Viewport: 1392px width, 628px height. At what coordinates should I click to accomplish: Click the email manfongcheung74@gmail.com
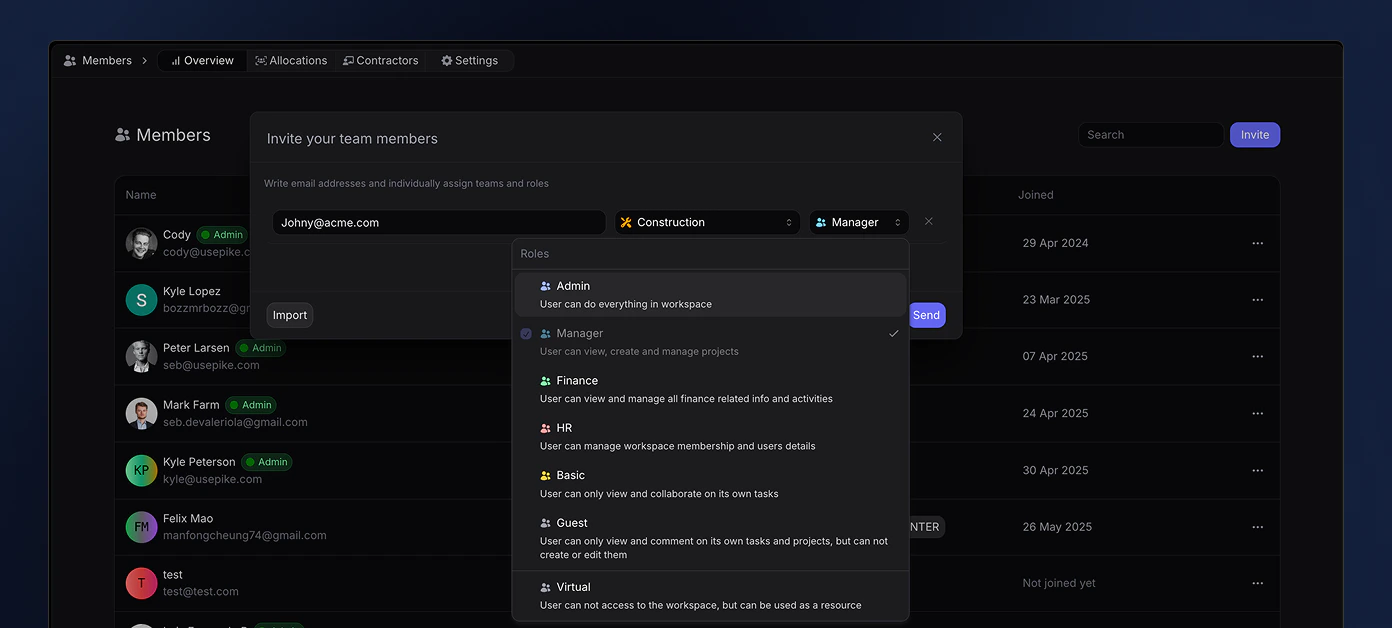pyautogui.click(x=245, y=535)
